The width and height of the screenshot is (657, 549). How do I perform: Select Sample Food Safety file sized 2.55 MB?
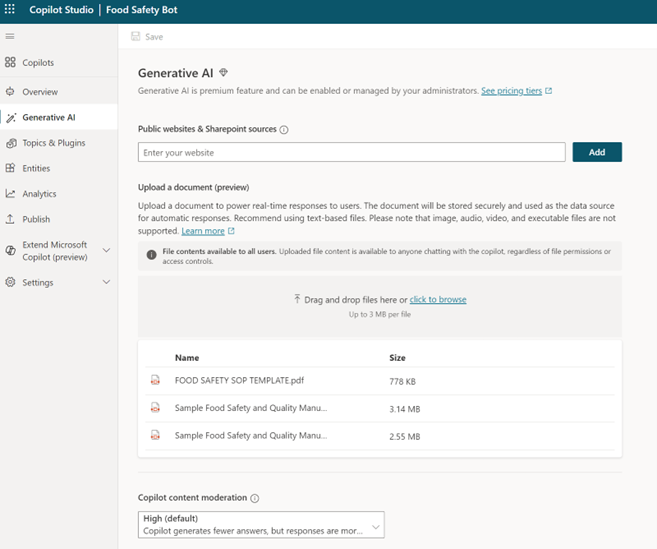(251, 435)
